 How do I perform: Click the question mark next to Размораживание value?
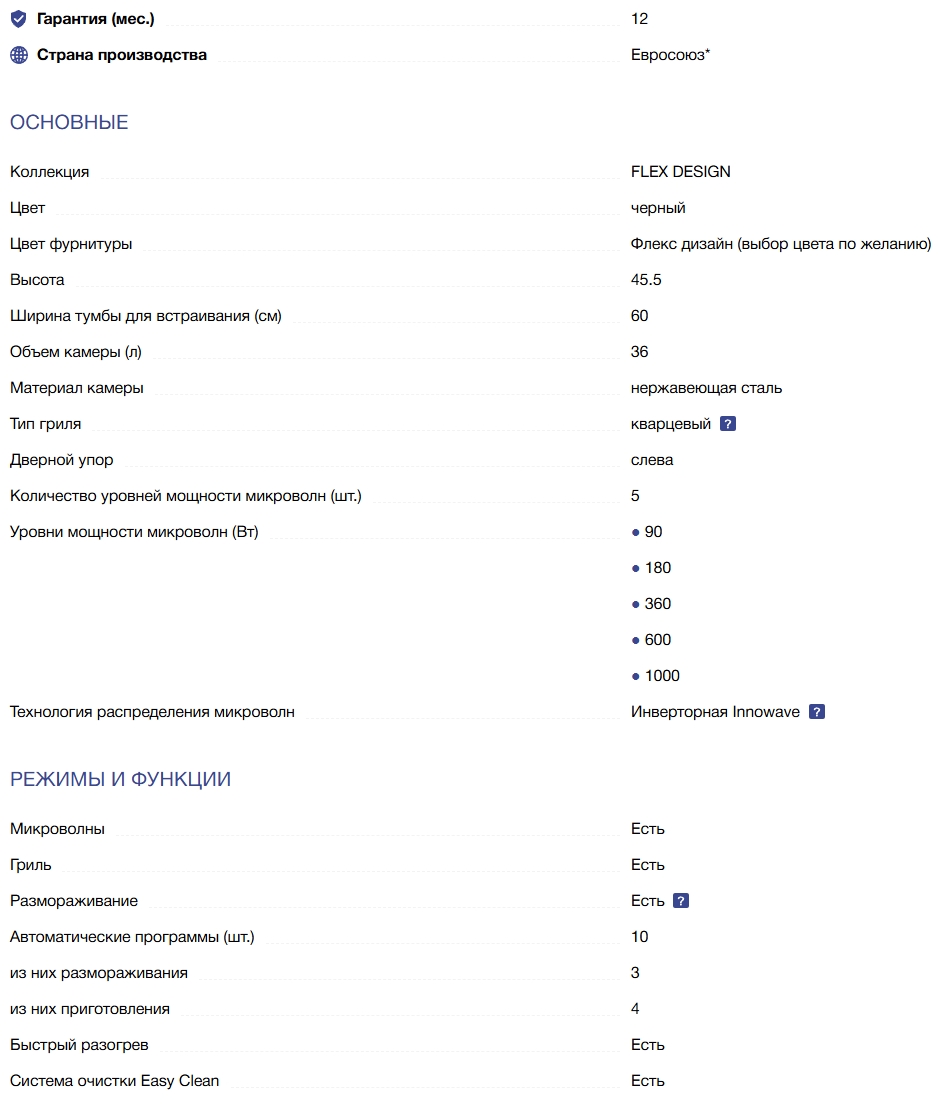pos(681,901)
